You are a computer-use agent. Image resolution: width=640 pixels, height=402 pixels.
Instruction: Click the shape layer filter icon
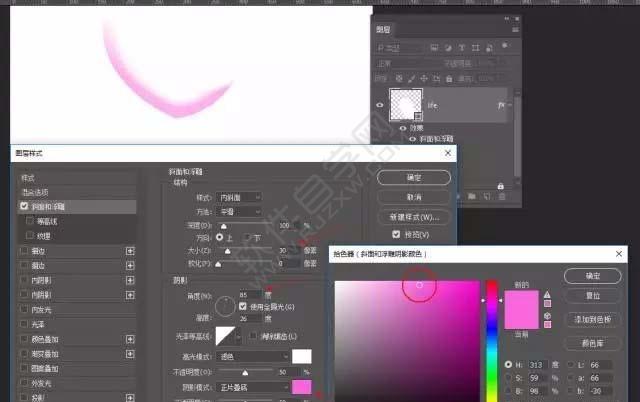click(x=476, y=48)
